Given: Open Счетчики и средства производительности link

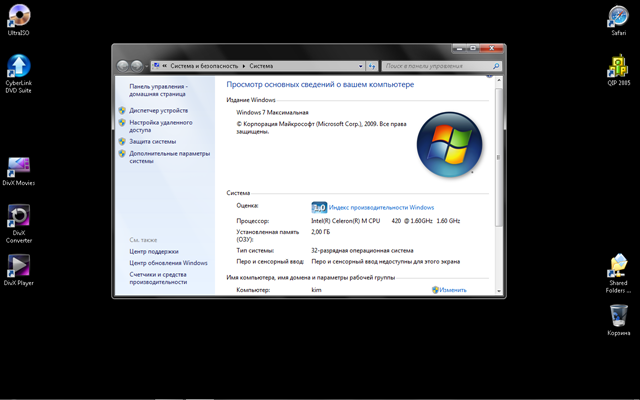Looking at the screenshot, I should pos(158,278).
